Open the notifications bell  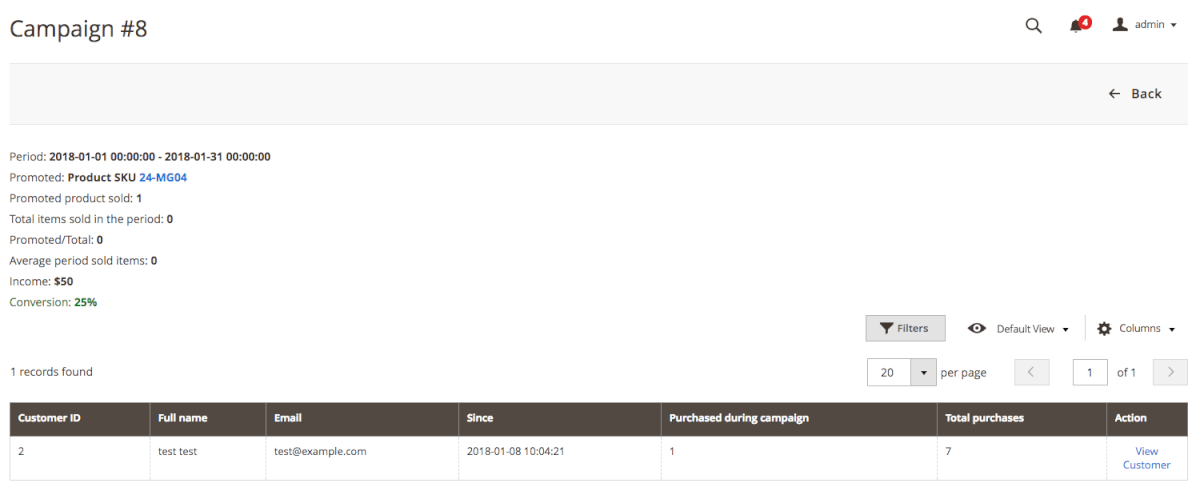(1076, 26)
